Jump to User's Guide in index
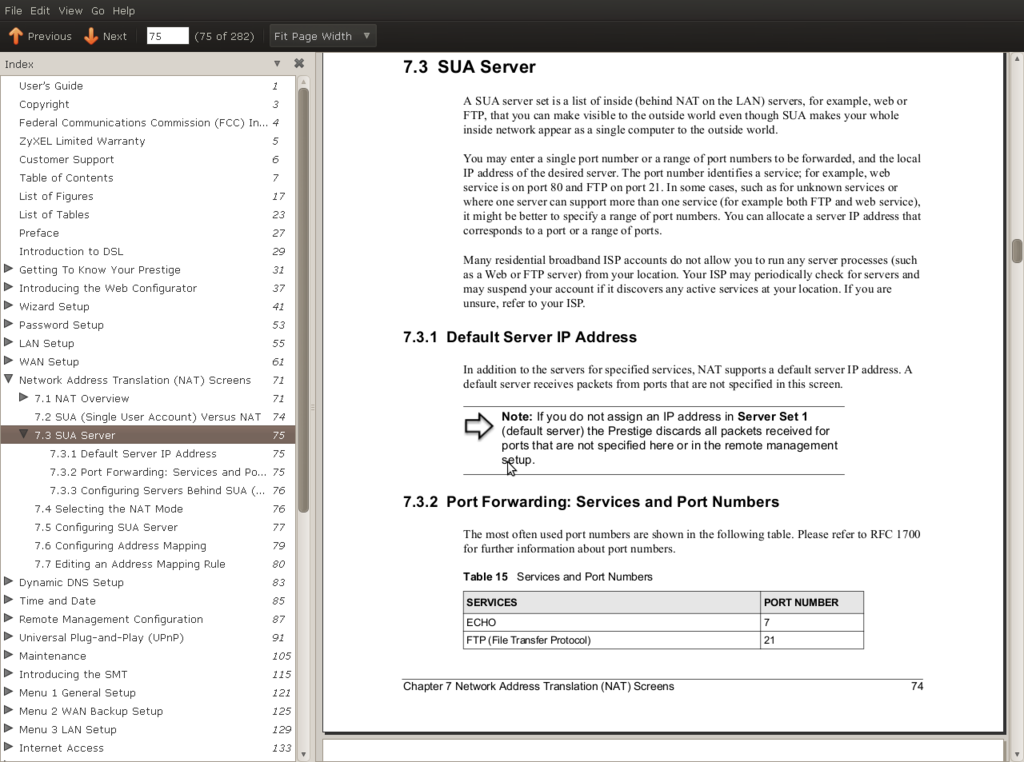Screen dimensions: 1024x762 point(51,86)
